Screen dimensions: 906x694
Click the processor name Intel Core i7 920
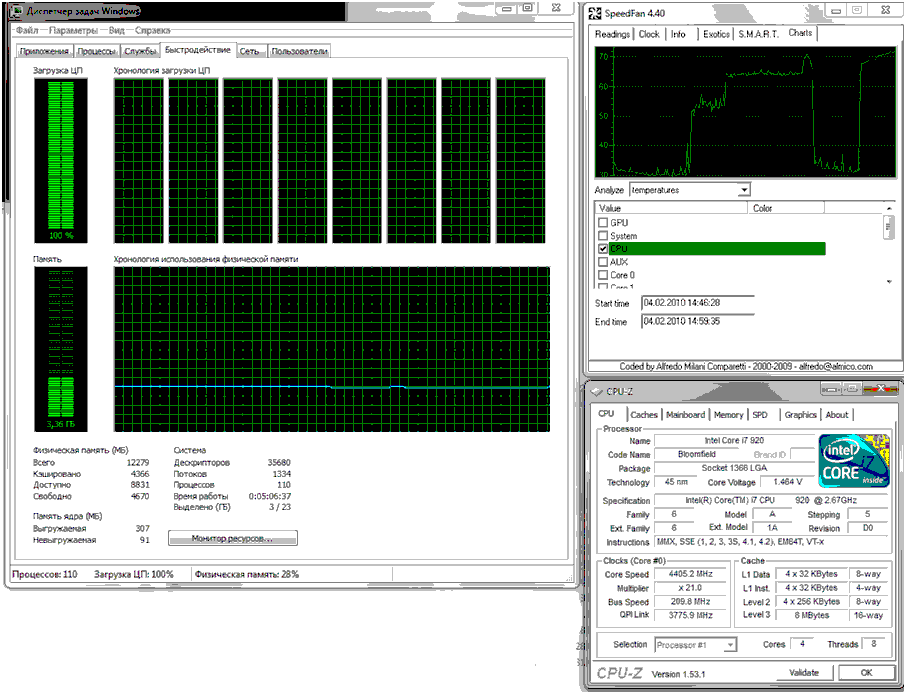pyautogui.click(x=734, y=440)
